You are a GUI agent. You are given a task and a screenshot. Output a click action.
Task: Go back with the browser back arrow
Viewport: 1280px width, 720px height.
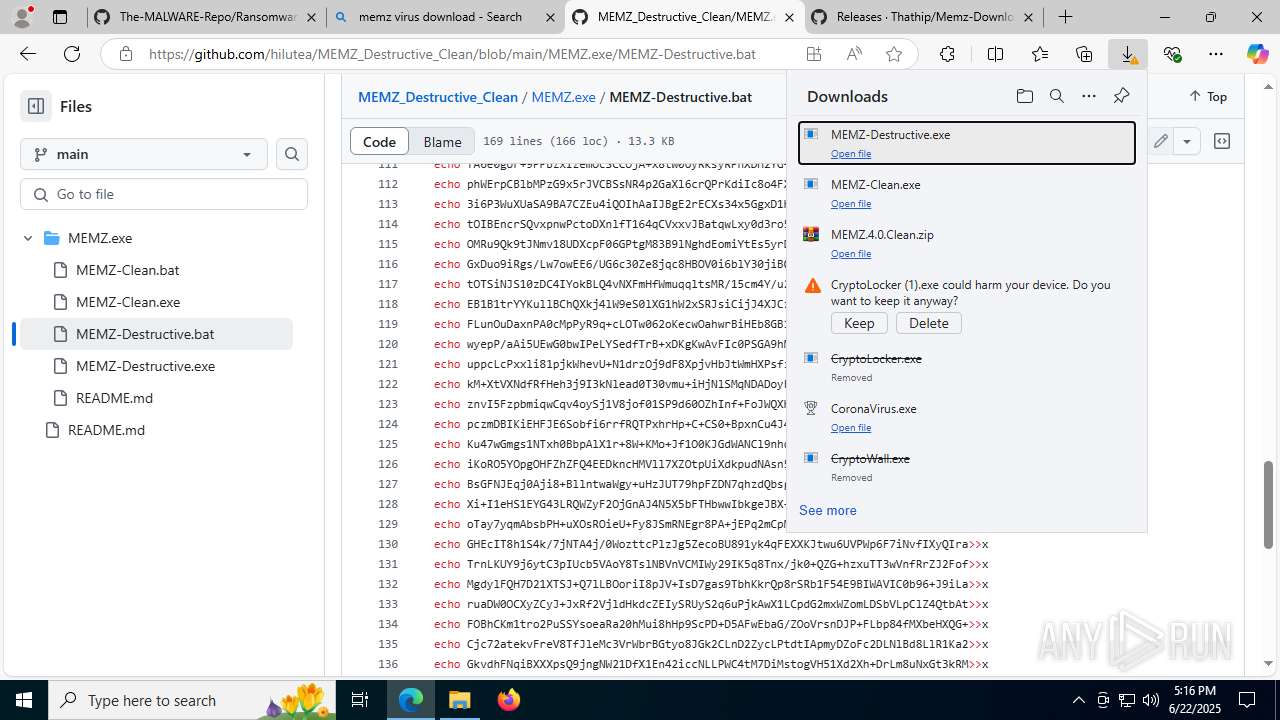(x=28, y=55)
